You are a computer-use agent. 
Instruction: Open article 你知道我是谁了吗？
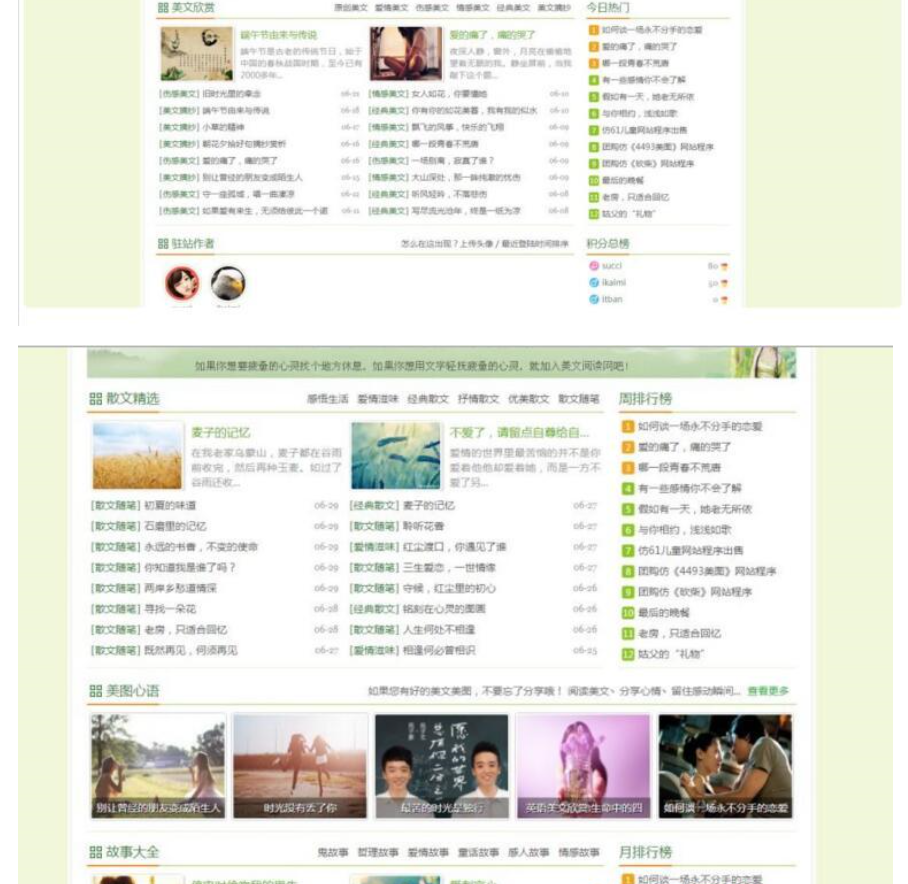190,568
